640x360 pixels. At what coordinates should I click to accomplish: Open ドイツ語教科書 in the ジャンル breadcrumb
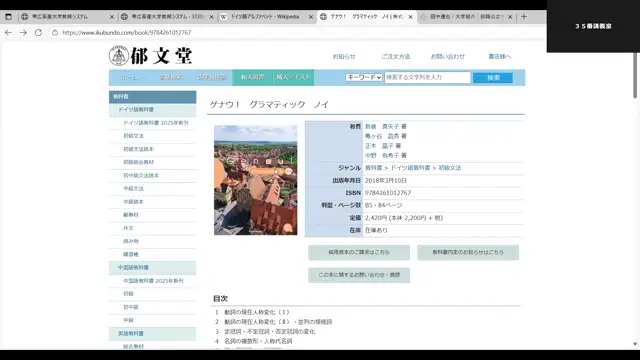tap(410, 168)
